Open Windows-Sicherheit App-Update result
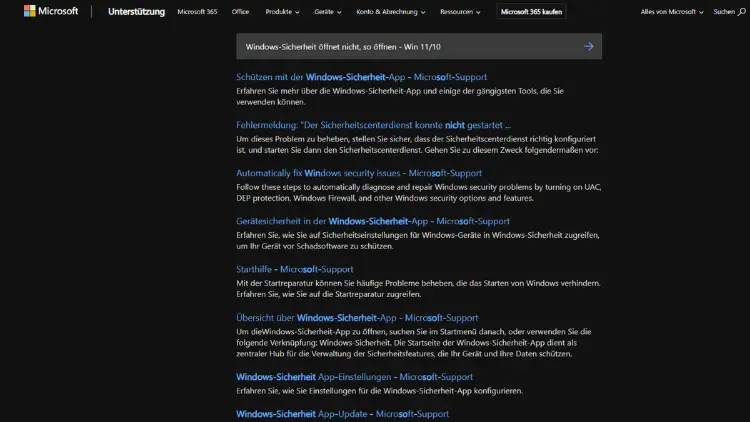 [342, 414]
